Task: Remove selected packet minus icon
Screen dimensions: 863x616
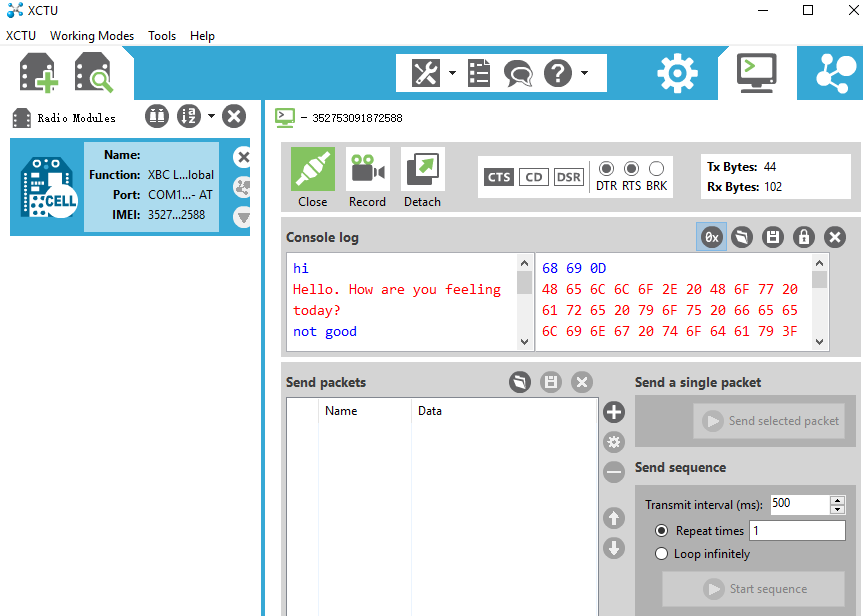Action: coord(614,472)
